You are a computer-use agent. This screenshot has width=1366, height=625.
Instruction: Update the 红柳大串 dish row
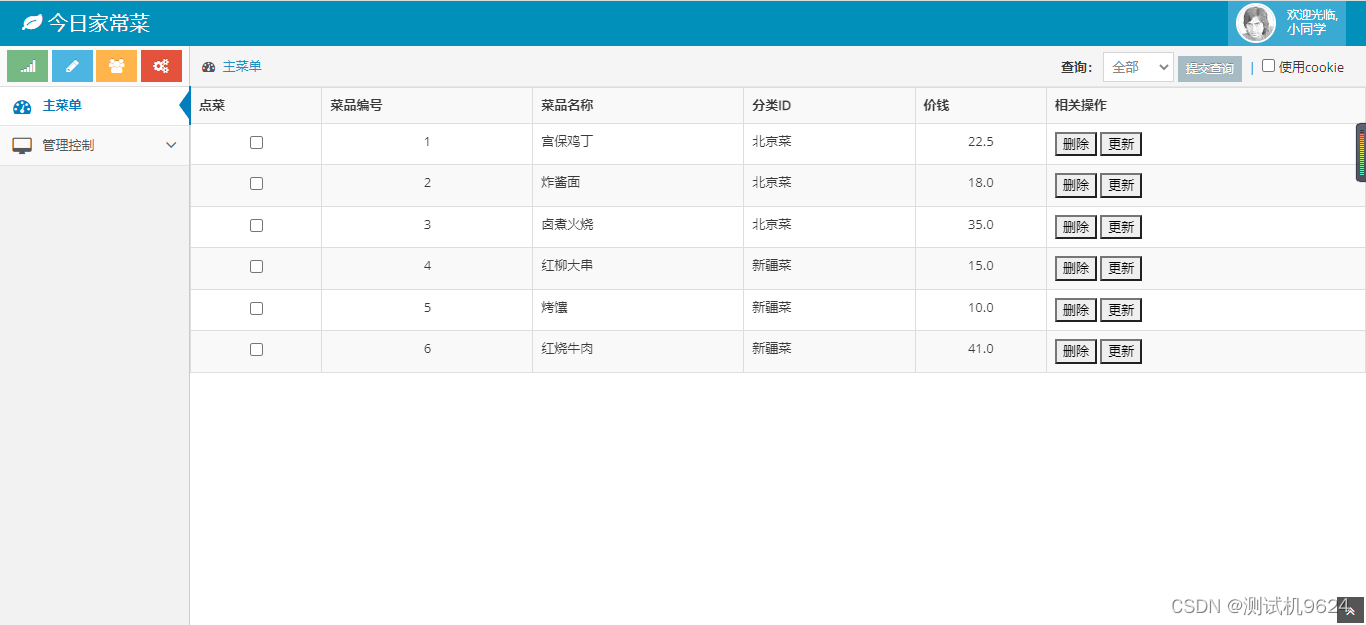pos(1121,268)
